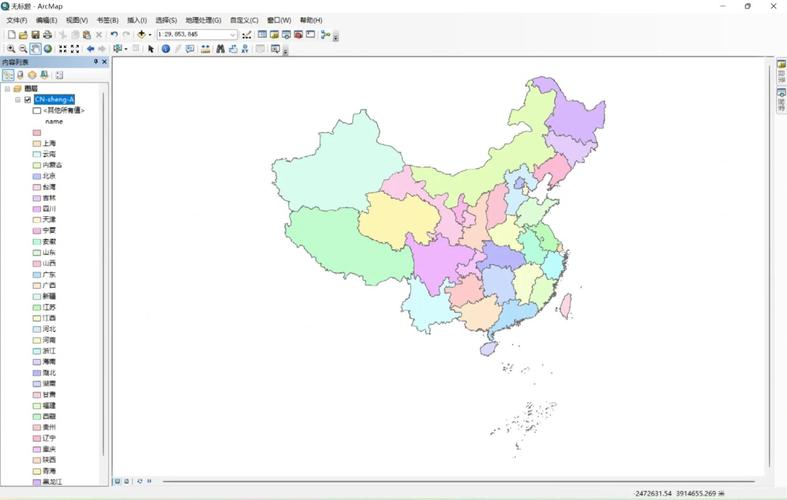Click the 广东 legend entry label
Viewport: 787px width, 500px height.
click(x=49, y=275)
